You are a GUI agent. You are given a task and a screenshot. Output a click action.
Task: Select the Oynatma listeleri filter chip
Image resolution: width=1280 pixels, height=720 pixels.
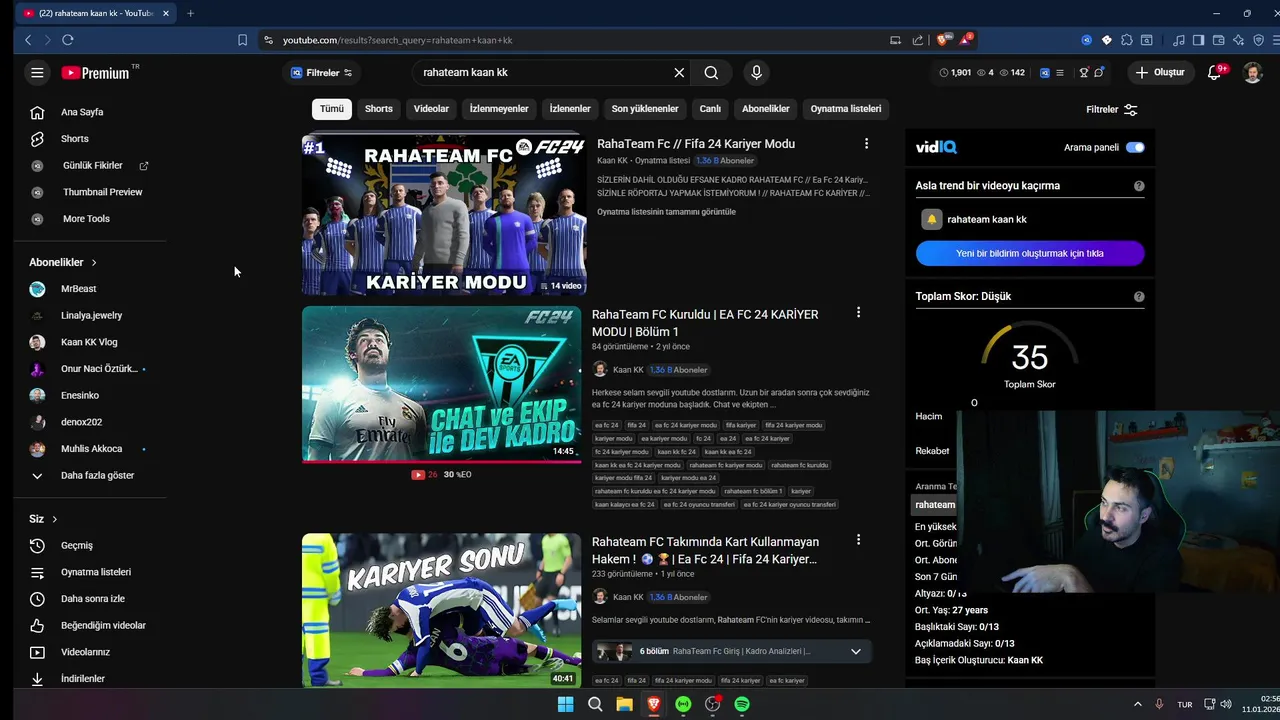pyautogui.click(x=846, y=109)
